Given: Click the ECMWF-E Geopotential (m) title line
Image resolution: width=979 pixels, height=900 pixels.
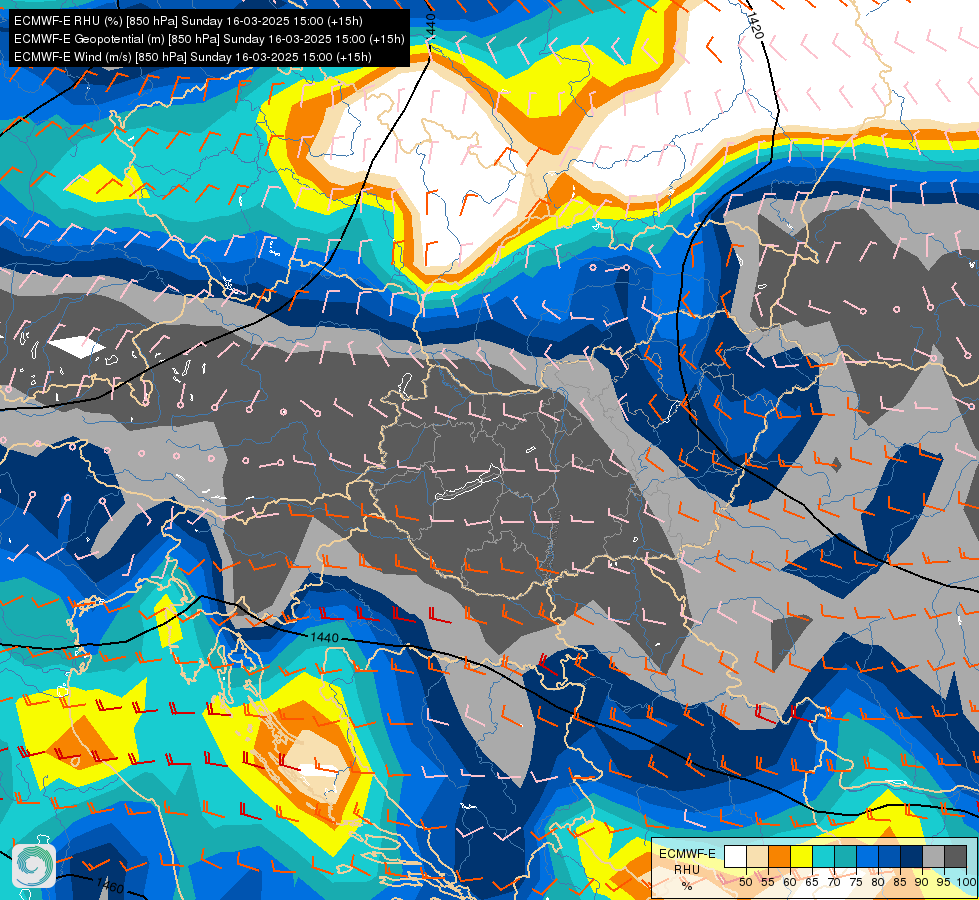Looking at the screenshot, I should pos(209,39).
